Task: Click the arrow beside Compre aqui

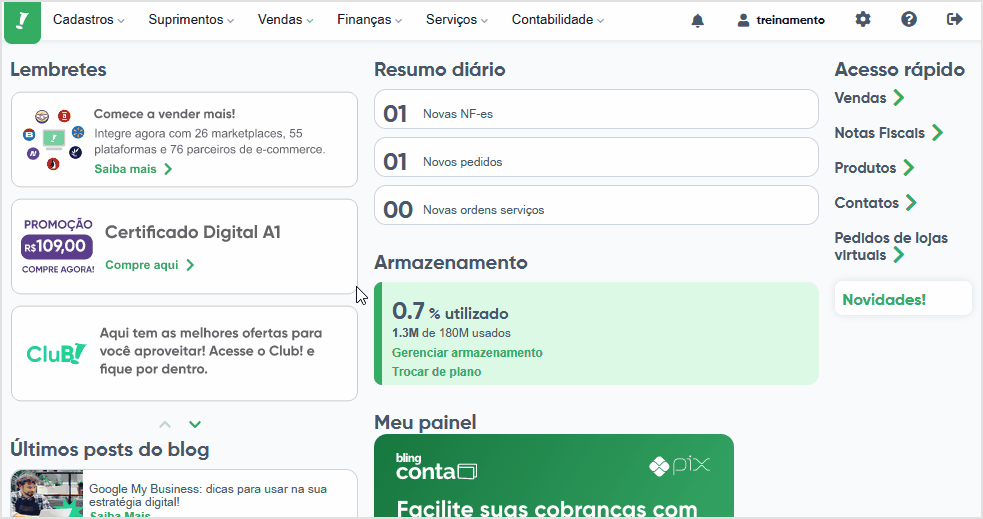Action: (190, 265)
